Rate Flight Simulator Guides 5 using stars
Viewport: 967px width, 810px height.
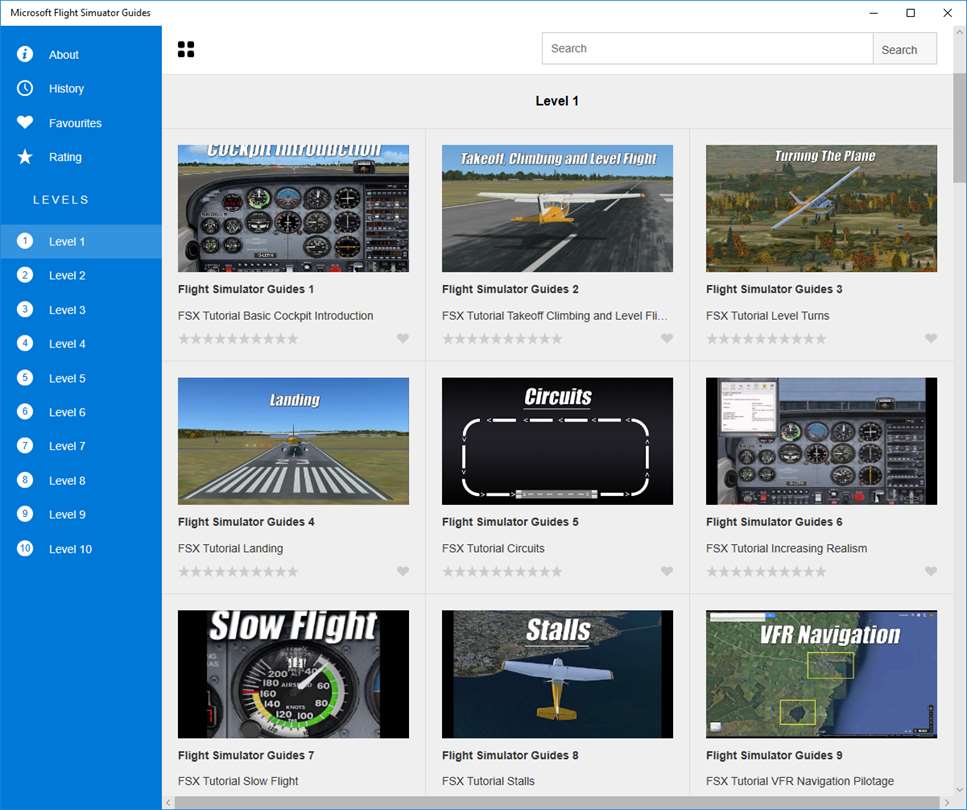pyautogui.click(x=502, y=571)
